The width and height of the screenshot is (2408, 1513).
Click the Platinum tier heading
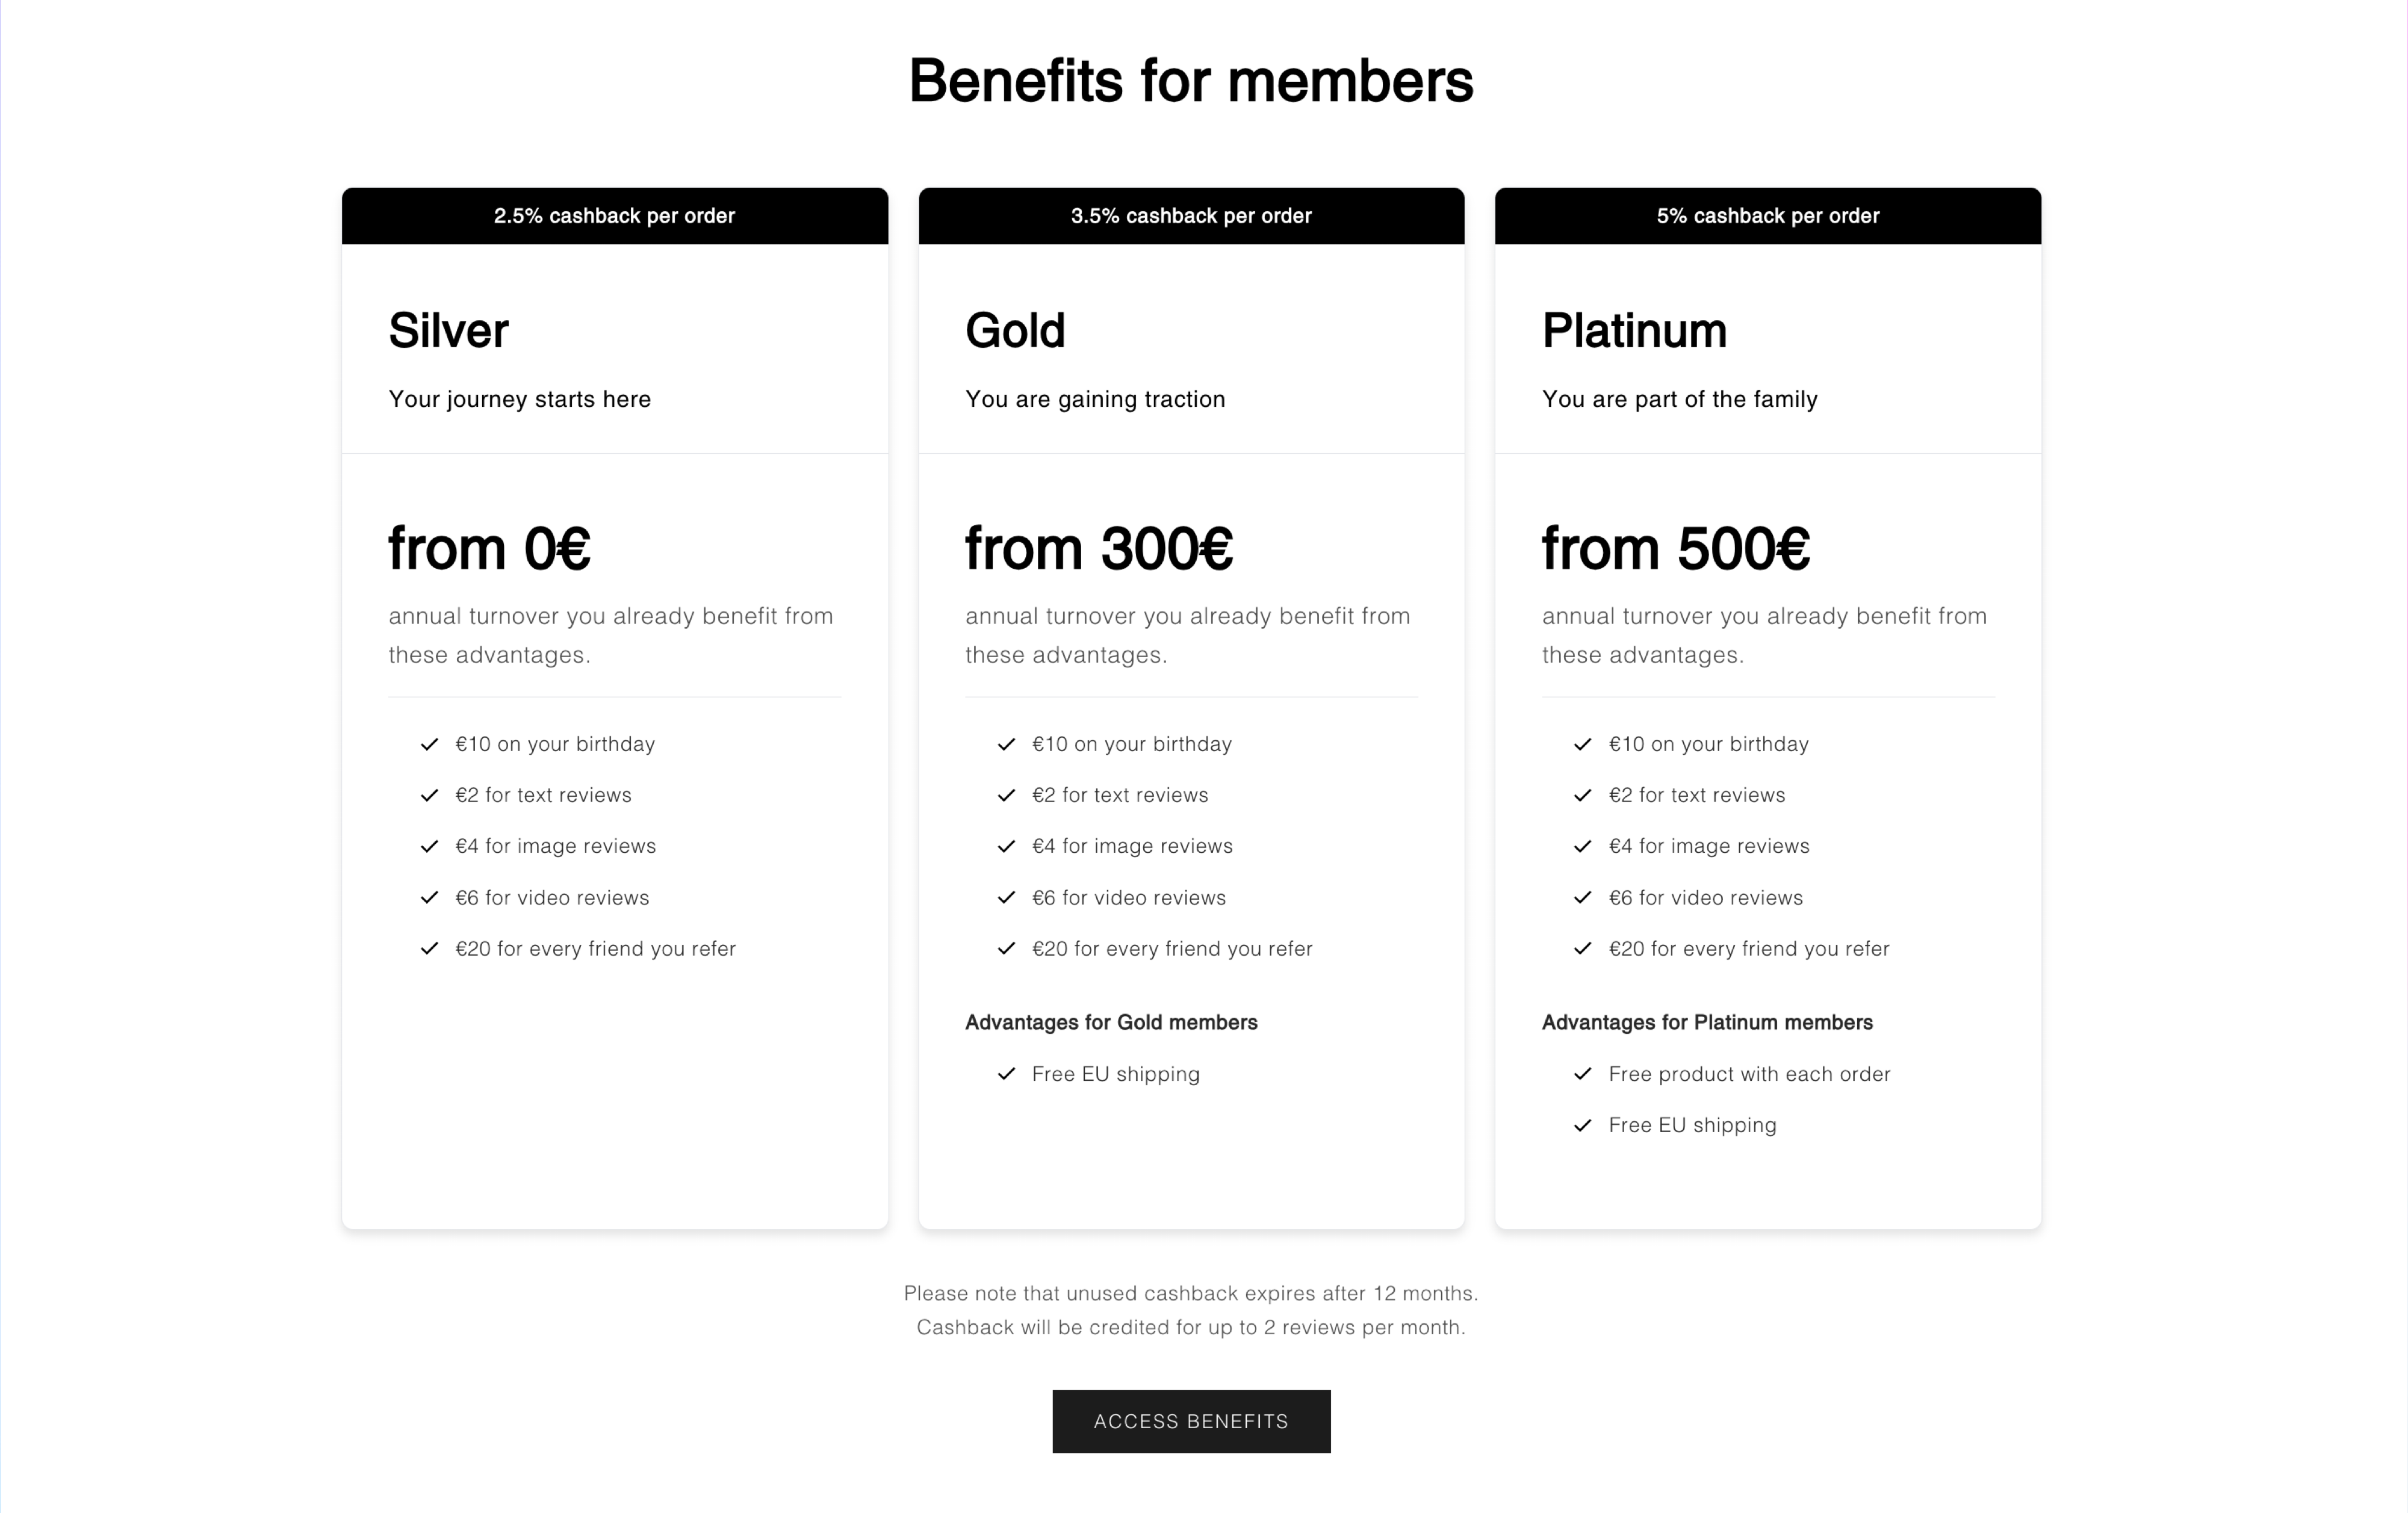[1634, 331]
